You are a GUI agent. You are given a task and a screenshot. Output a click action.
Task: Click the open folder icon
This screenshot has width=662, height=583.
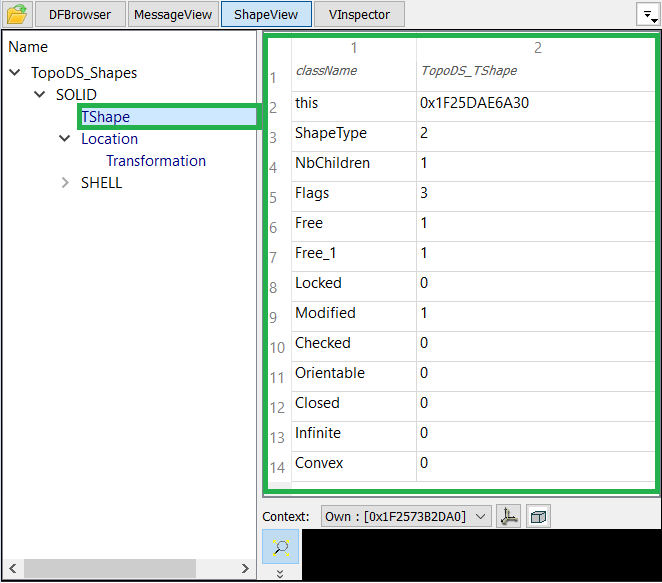(17, 14)
